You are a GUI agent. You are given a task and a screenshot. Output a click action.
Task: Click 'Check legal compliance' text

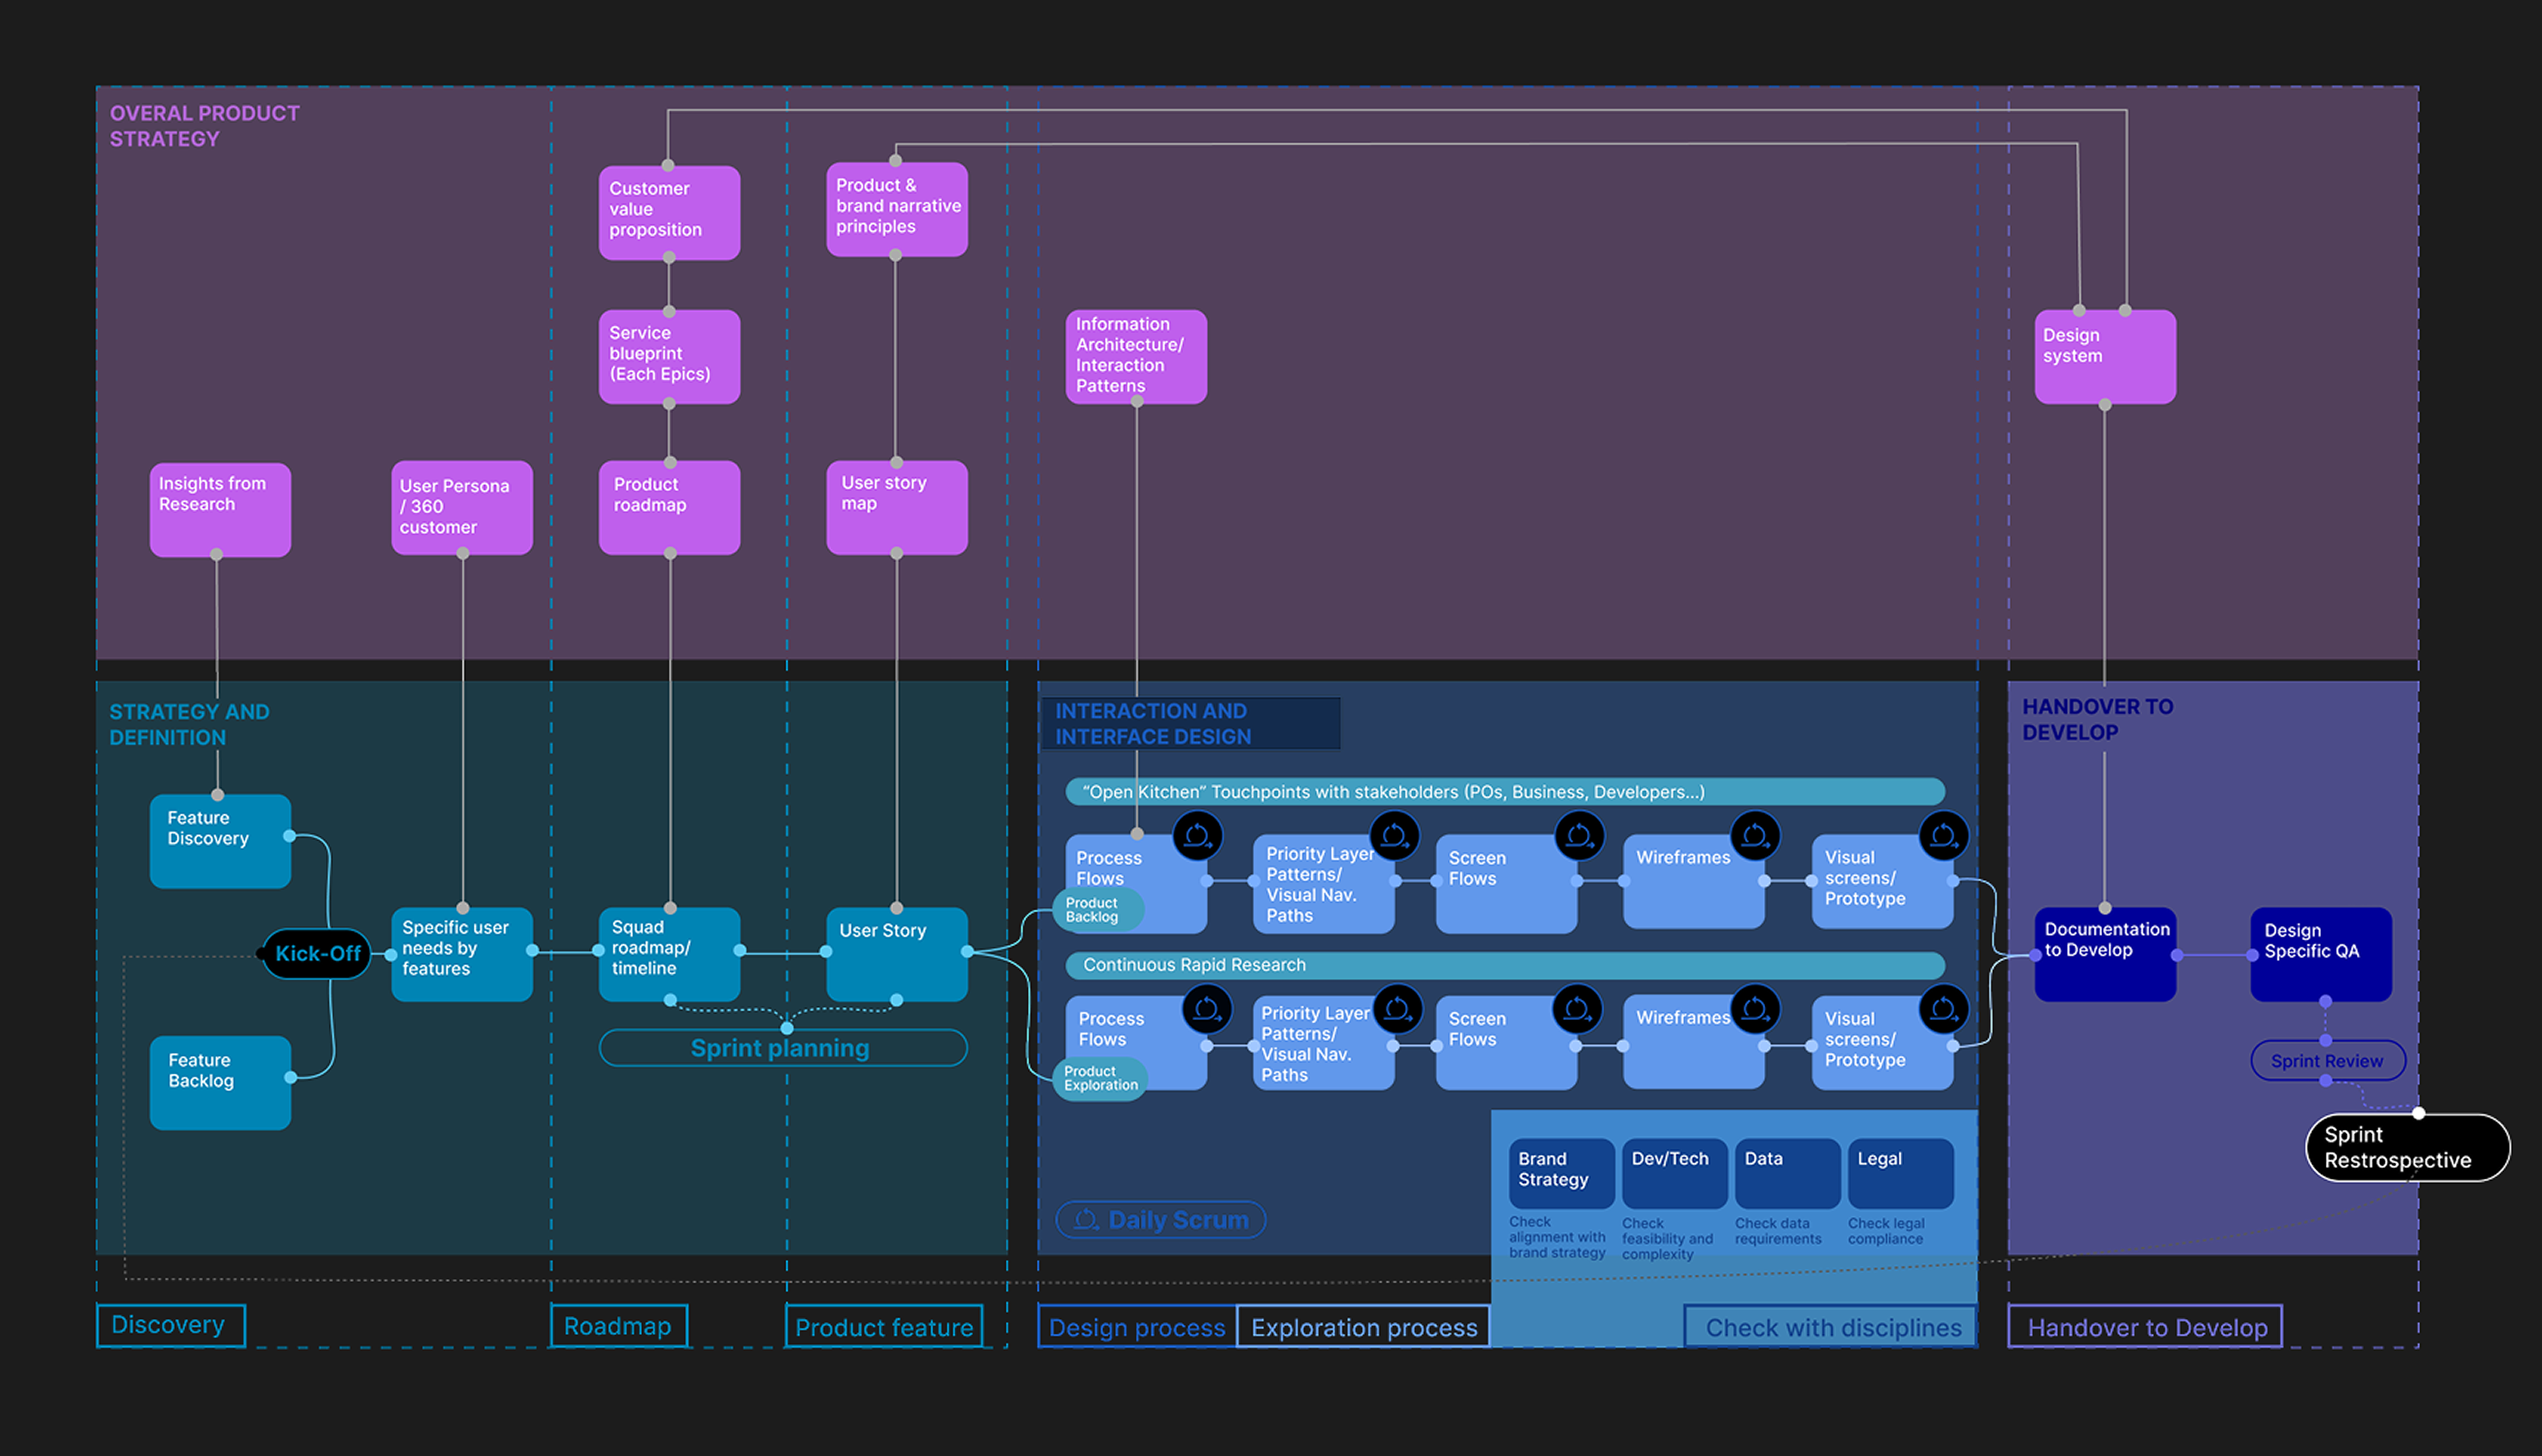pyautogui.click(x=1886, y=1231)
